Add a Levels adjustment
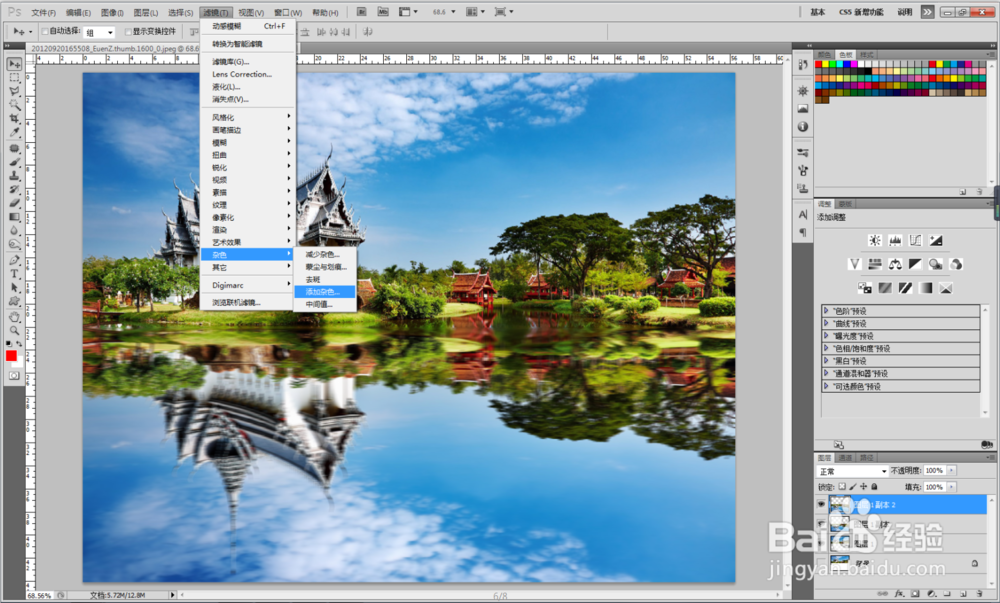 click(895, 240)
